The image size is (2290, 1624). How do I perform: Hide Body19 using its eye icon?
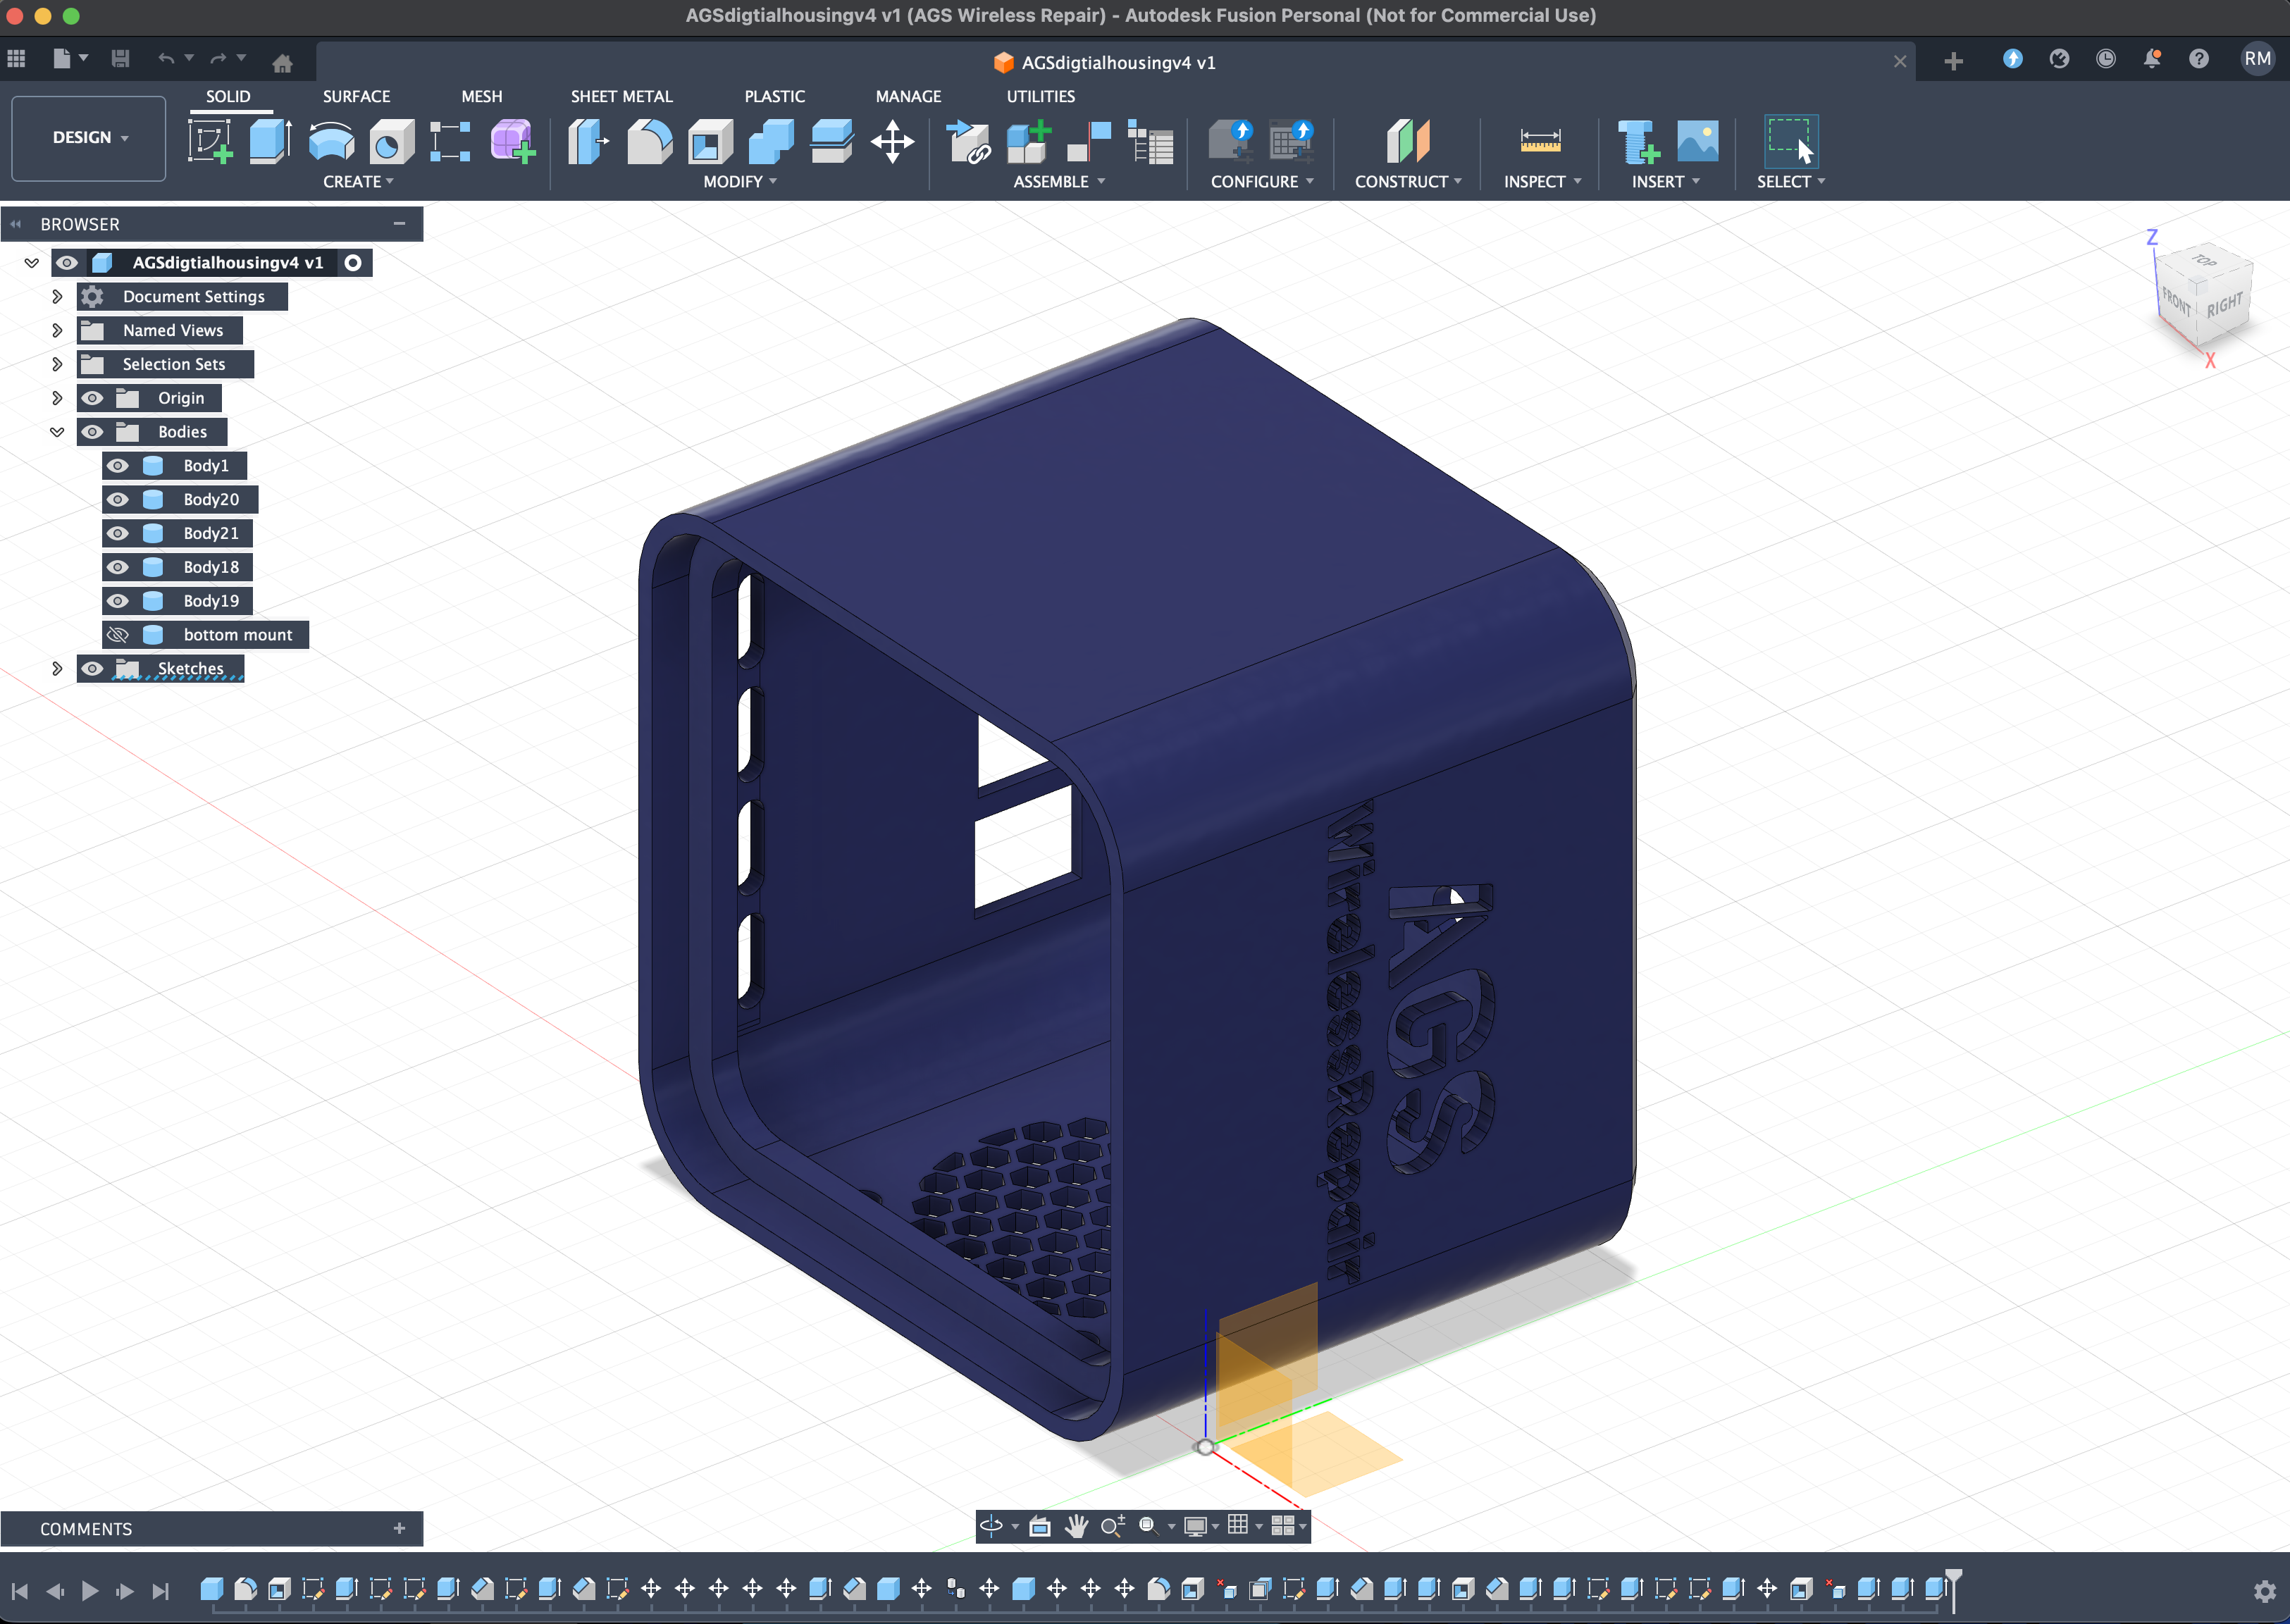pos(117,602)
